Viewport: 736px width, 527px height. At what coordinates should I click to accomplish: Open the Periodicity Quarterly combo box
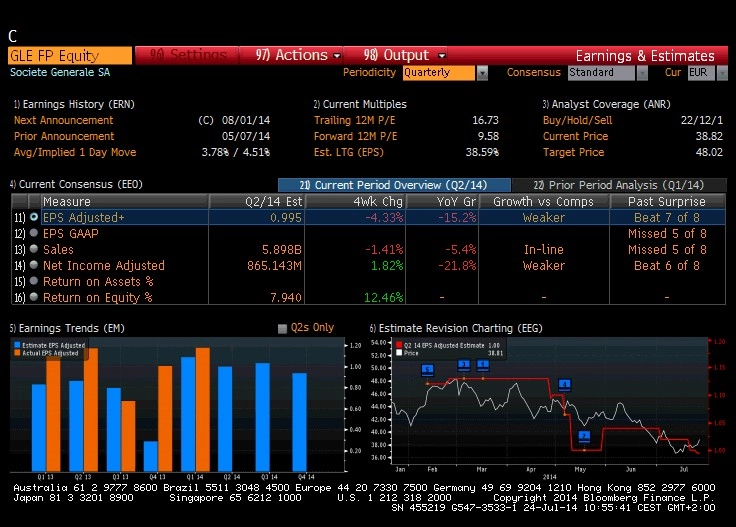point(438,73)
